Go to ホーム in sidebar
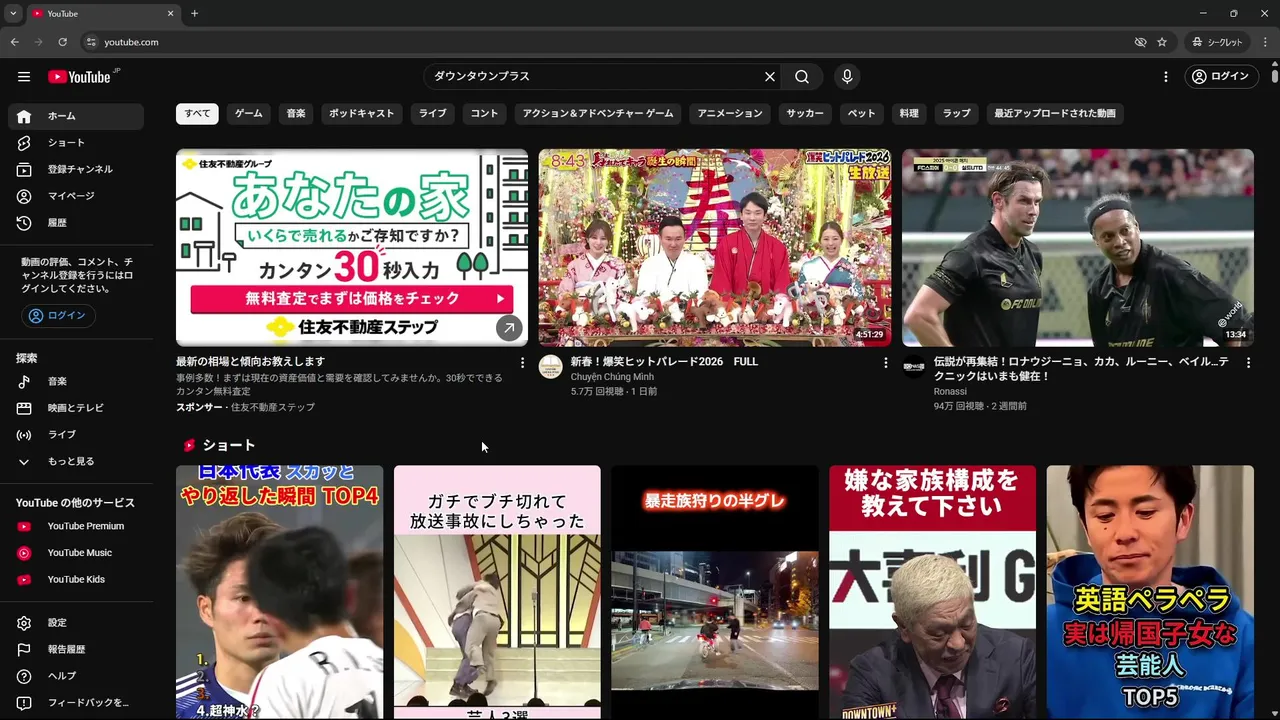 click(x=76, y=116)
